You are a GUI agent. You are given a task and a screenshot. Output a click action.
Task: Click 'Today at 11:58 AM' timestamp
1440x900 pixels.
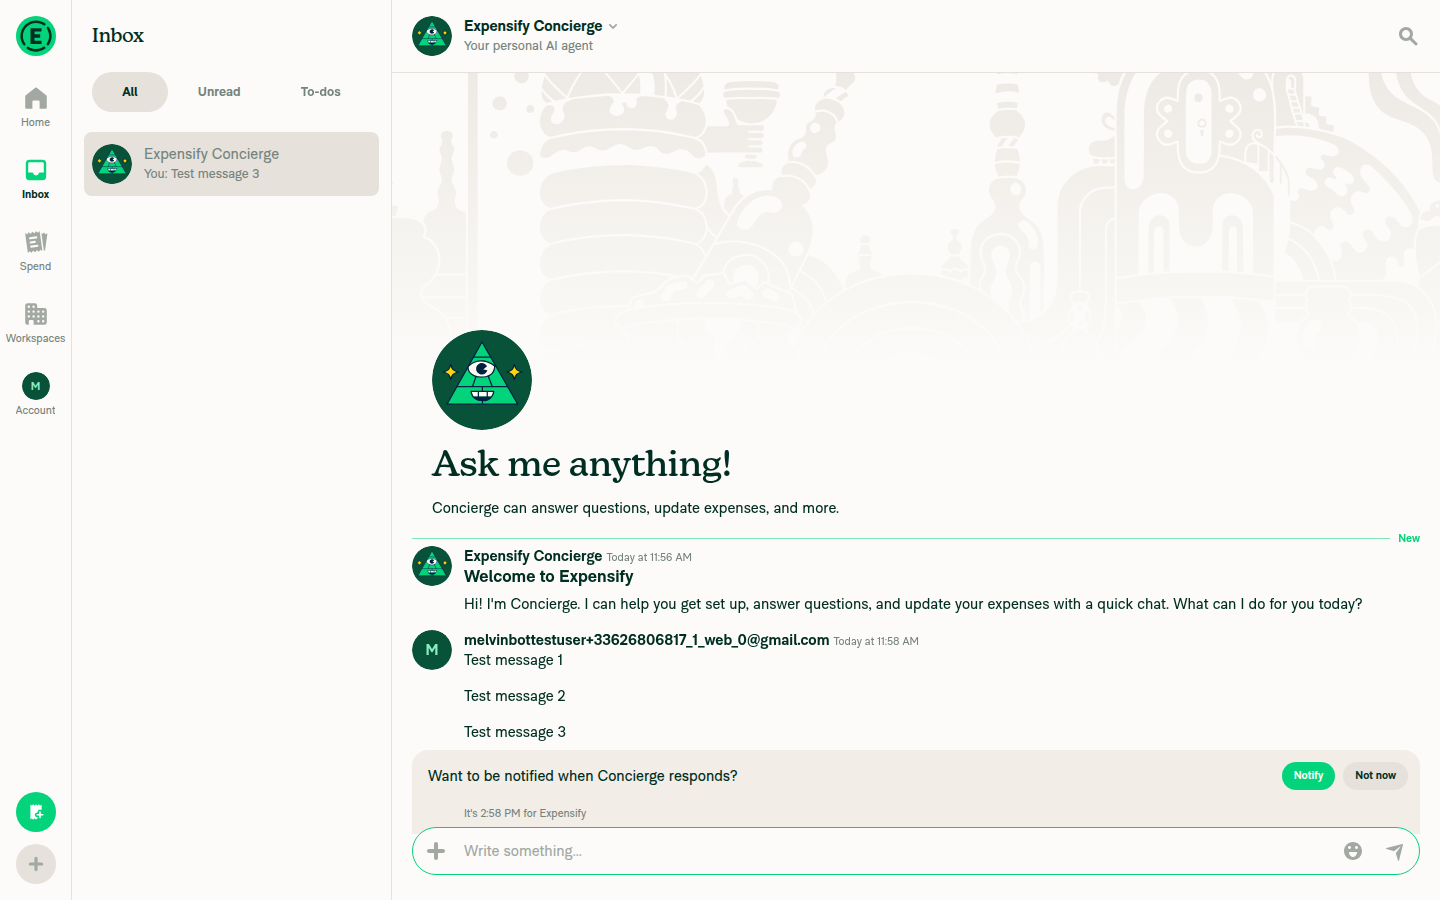tap(876, 642)
